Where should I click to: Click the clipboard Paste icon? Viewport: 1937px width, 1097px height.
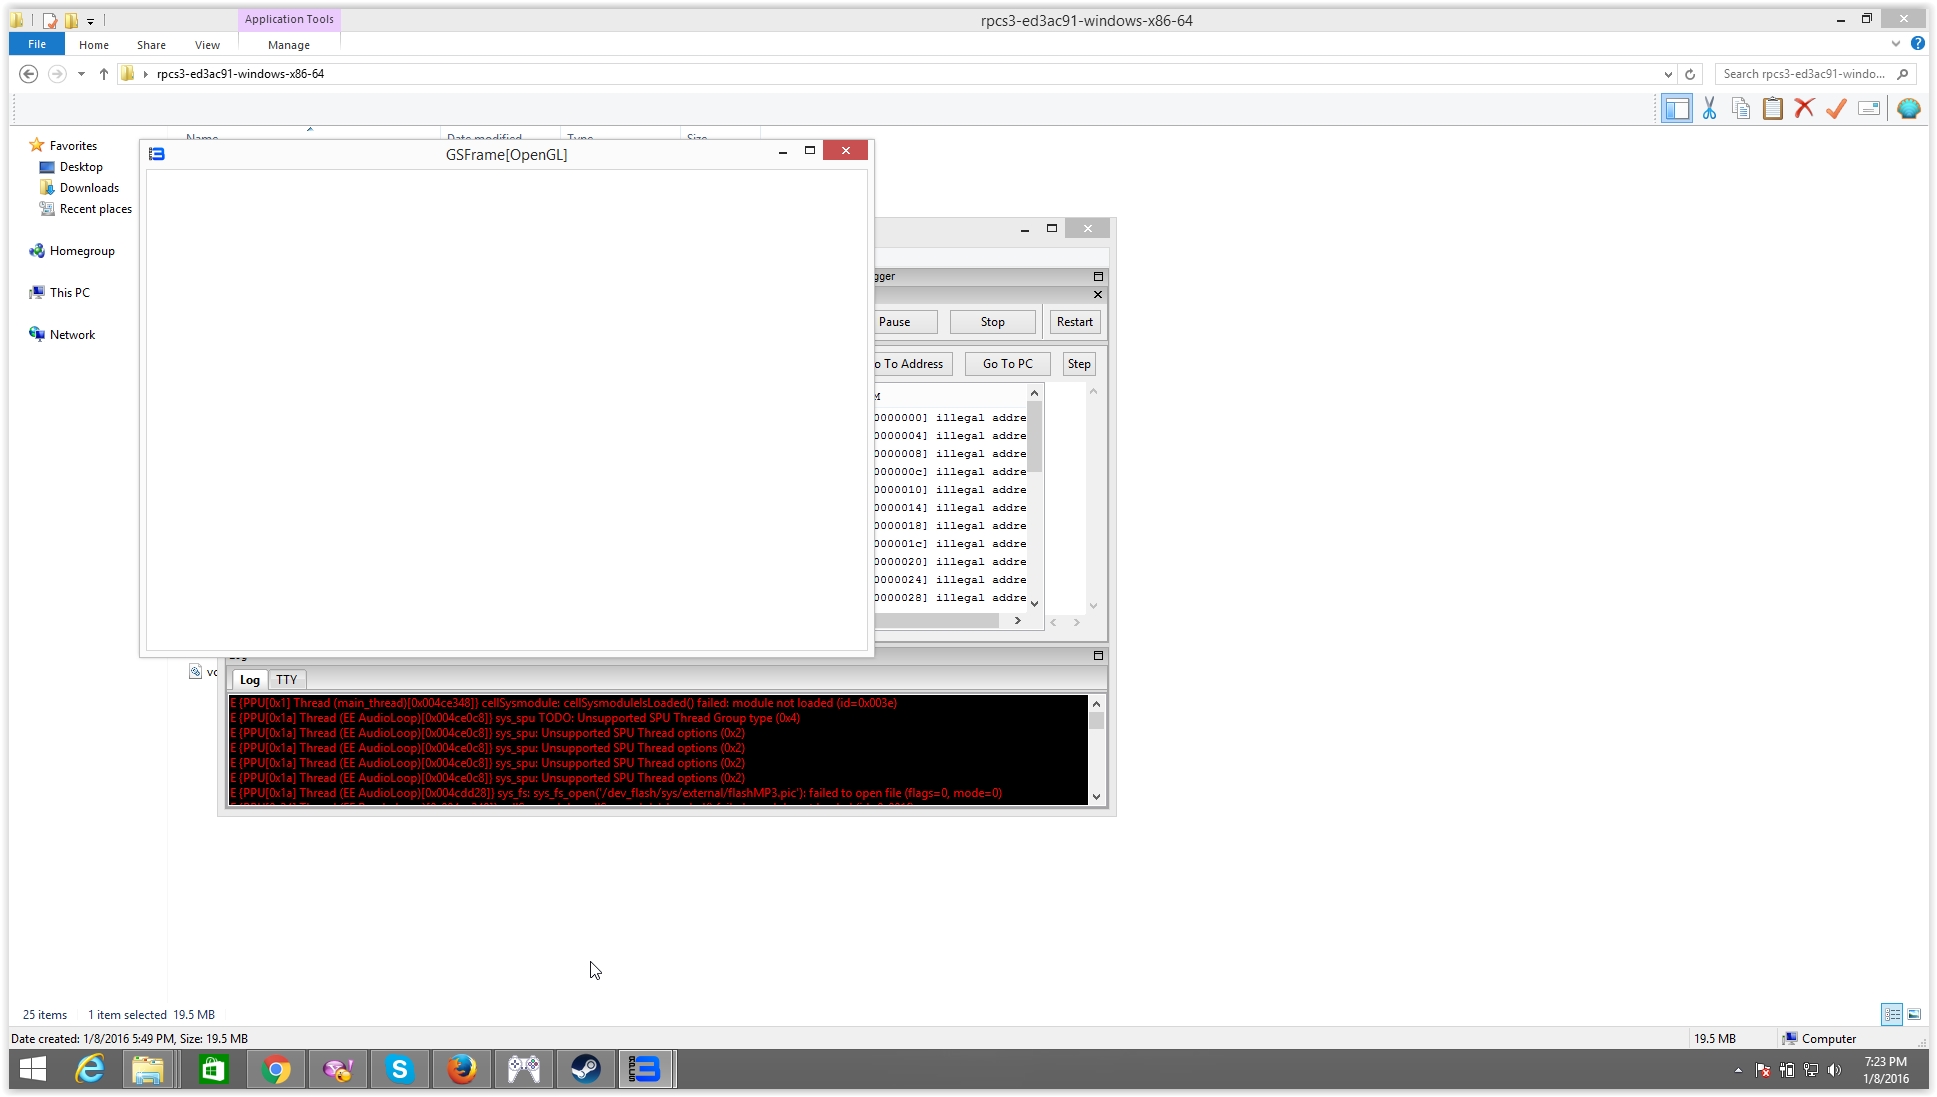[x=1773, y=109]
